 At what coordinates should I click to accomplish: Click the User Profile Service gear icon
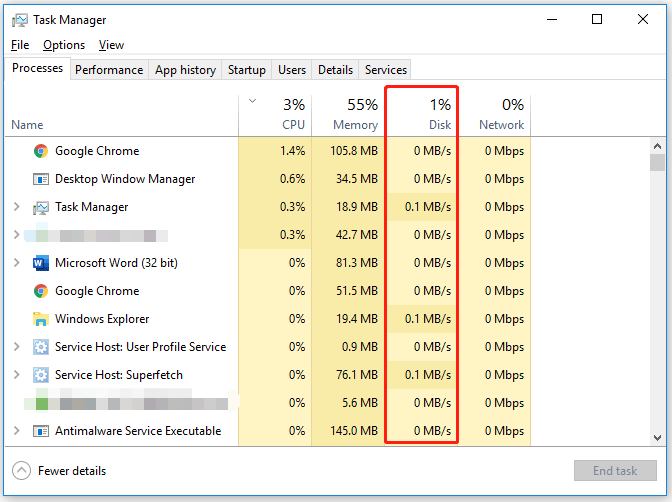41,347
